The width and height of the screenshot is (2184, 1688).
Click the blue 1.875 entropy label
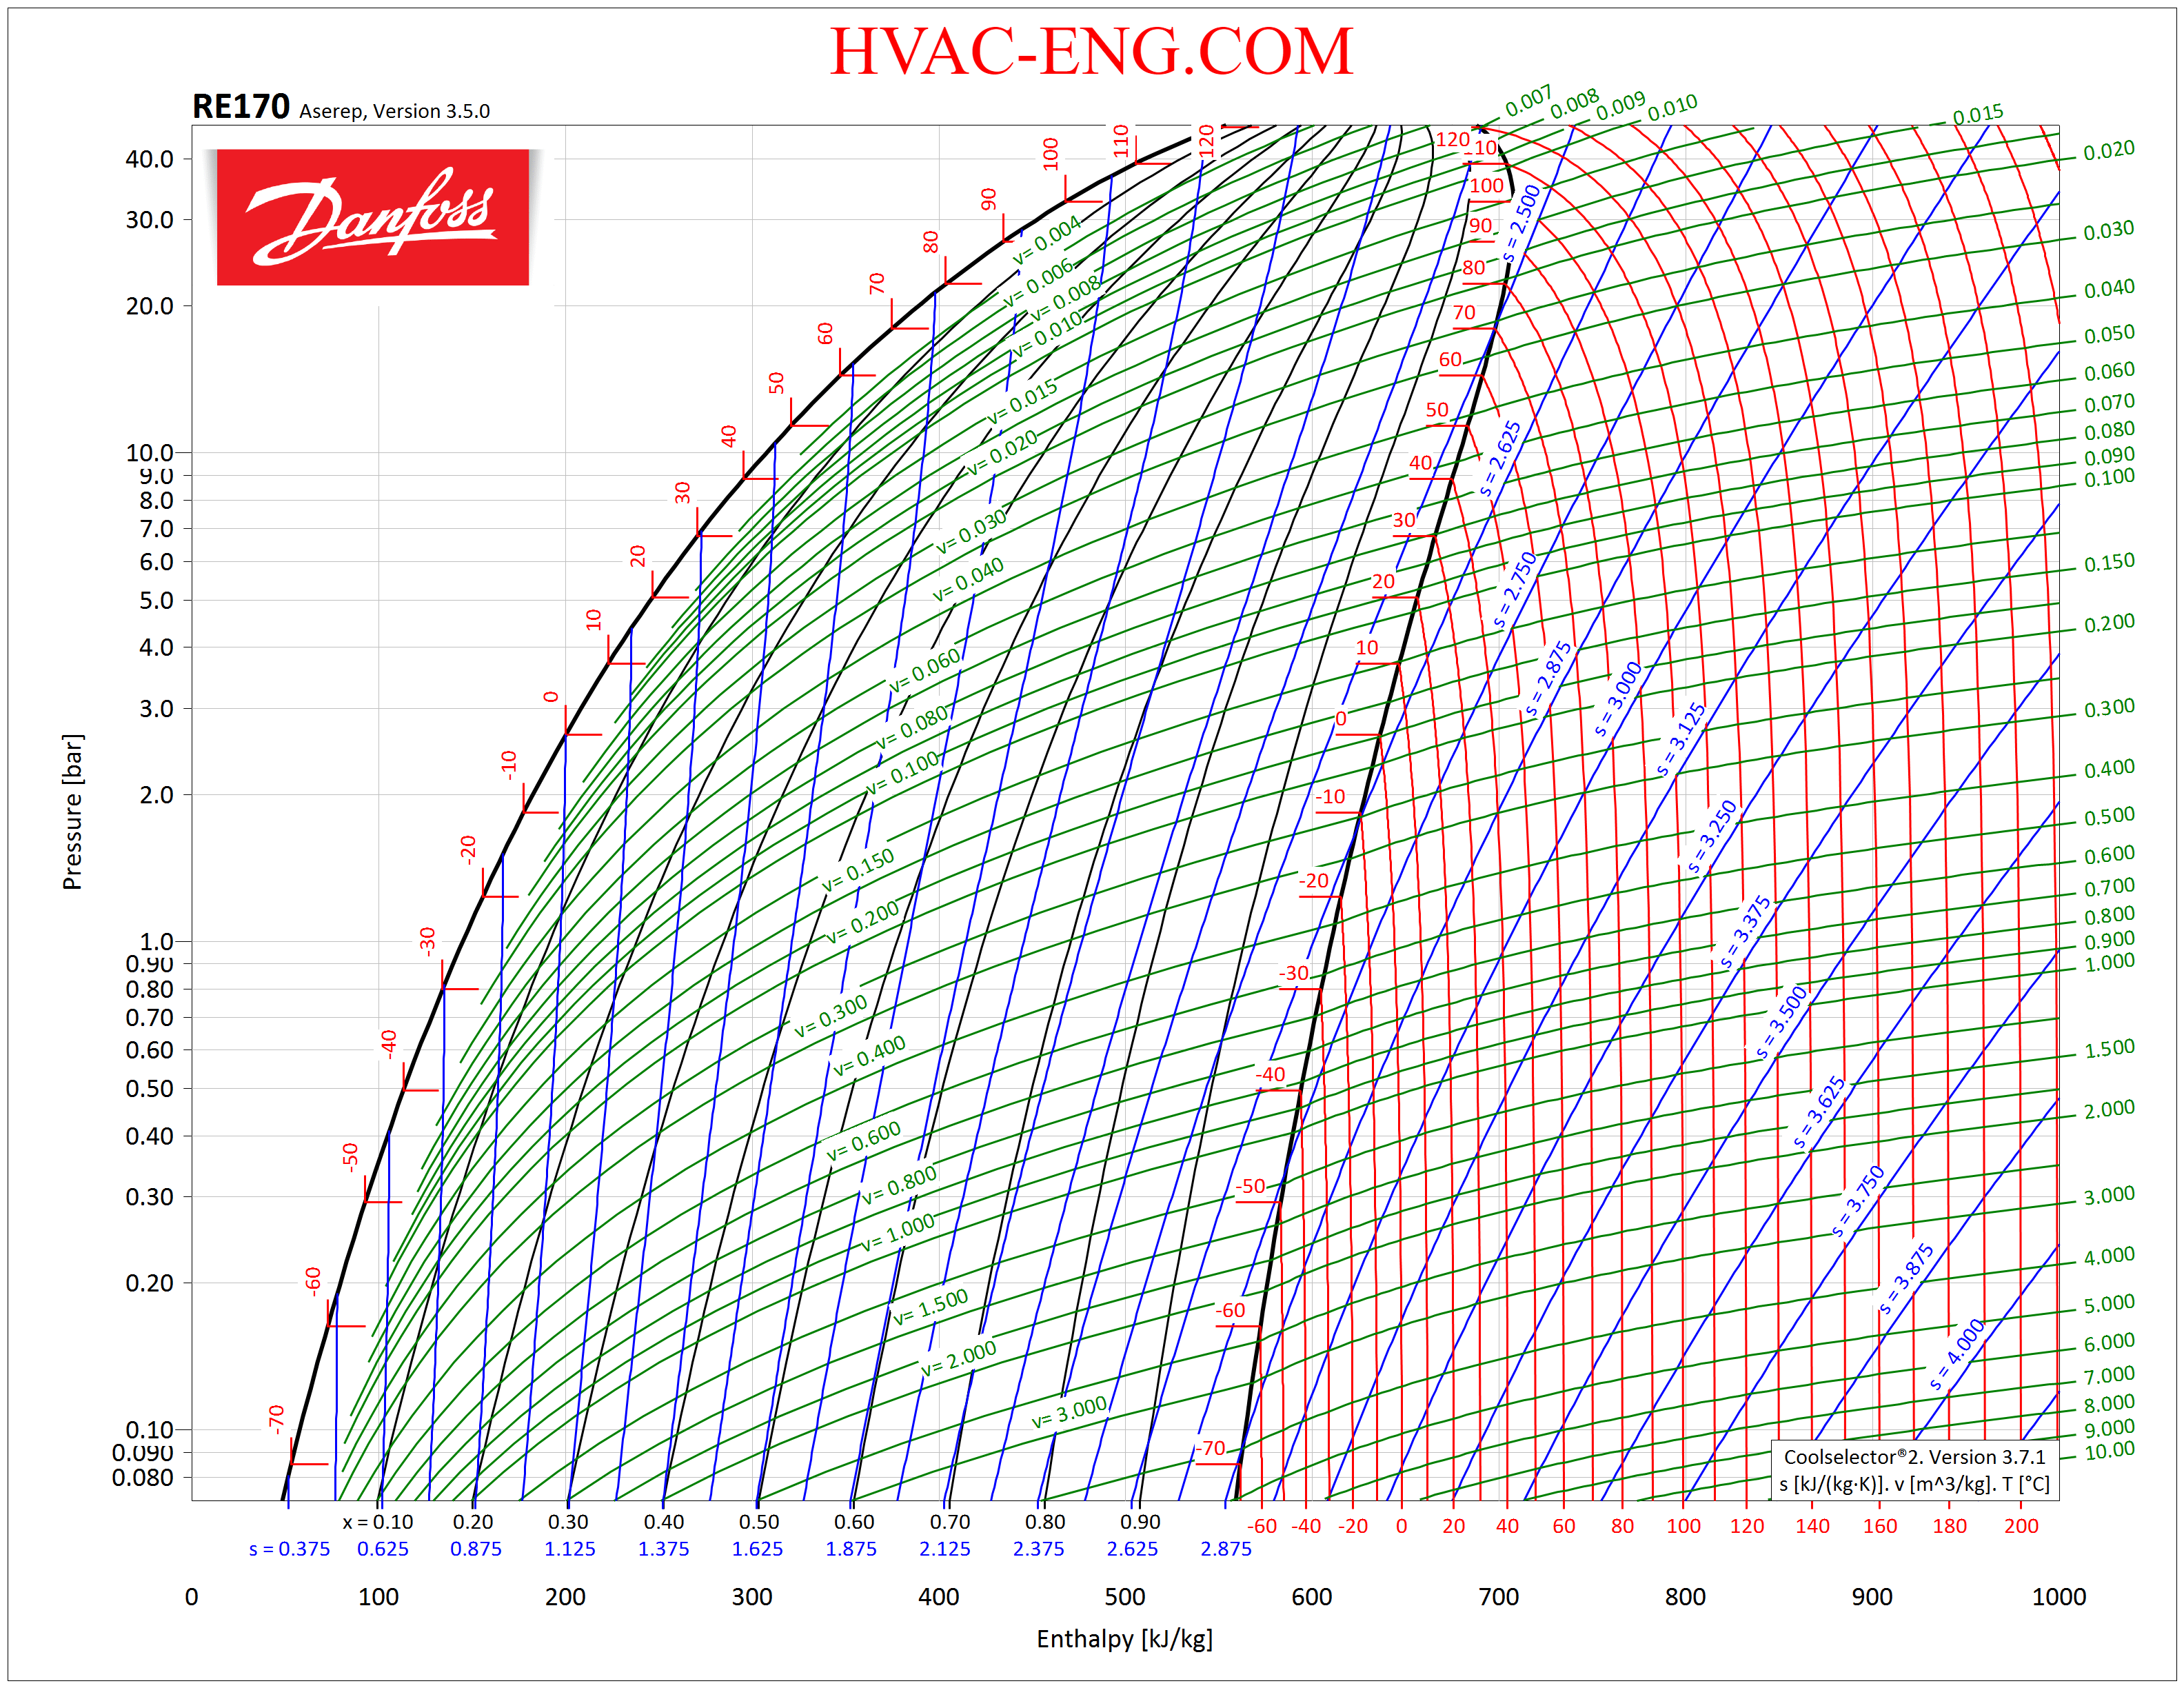(x=851, y=1549)
